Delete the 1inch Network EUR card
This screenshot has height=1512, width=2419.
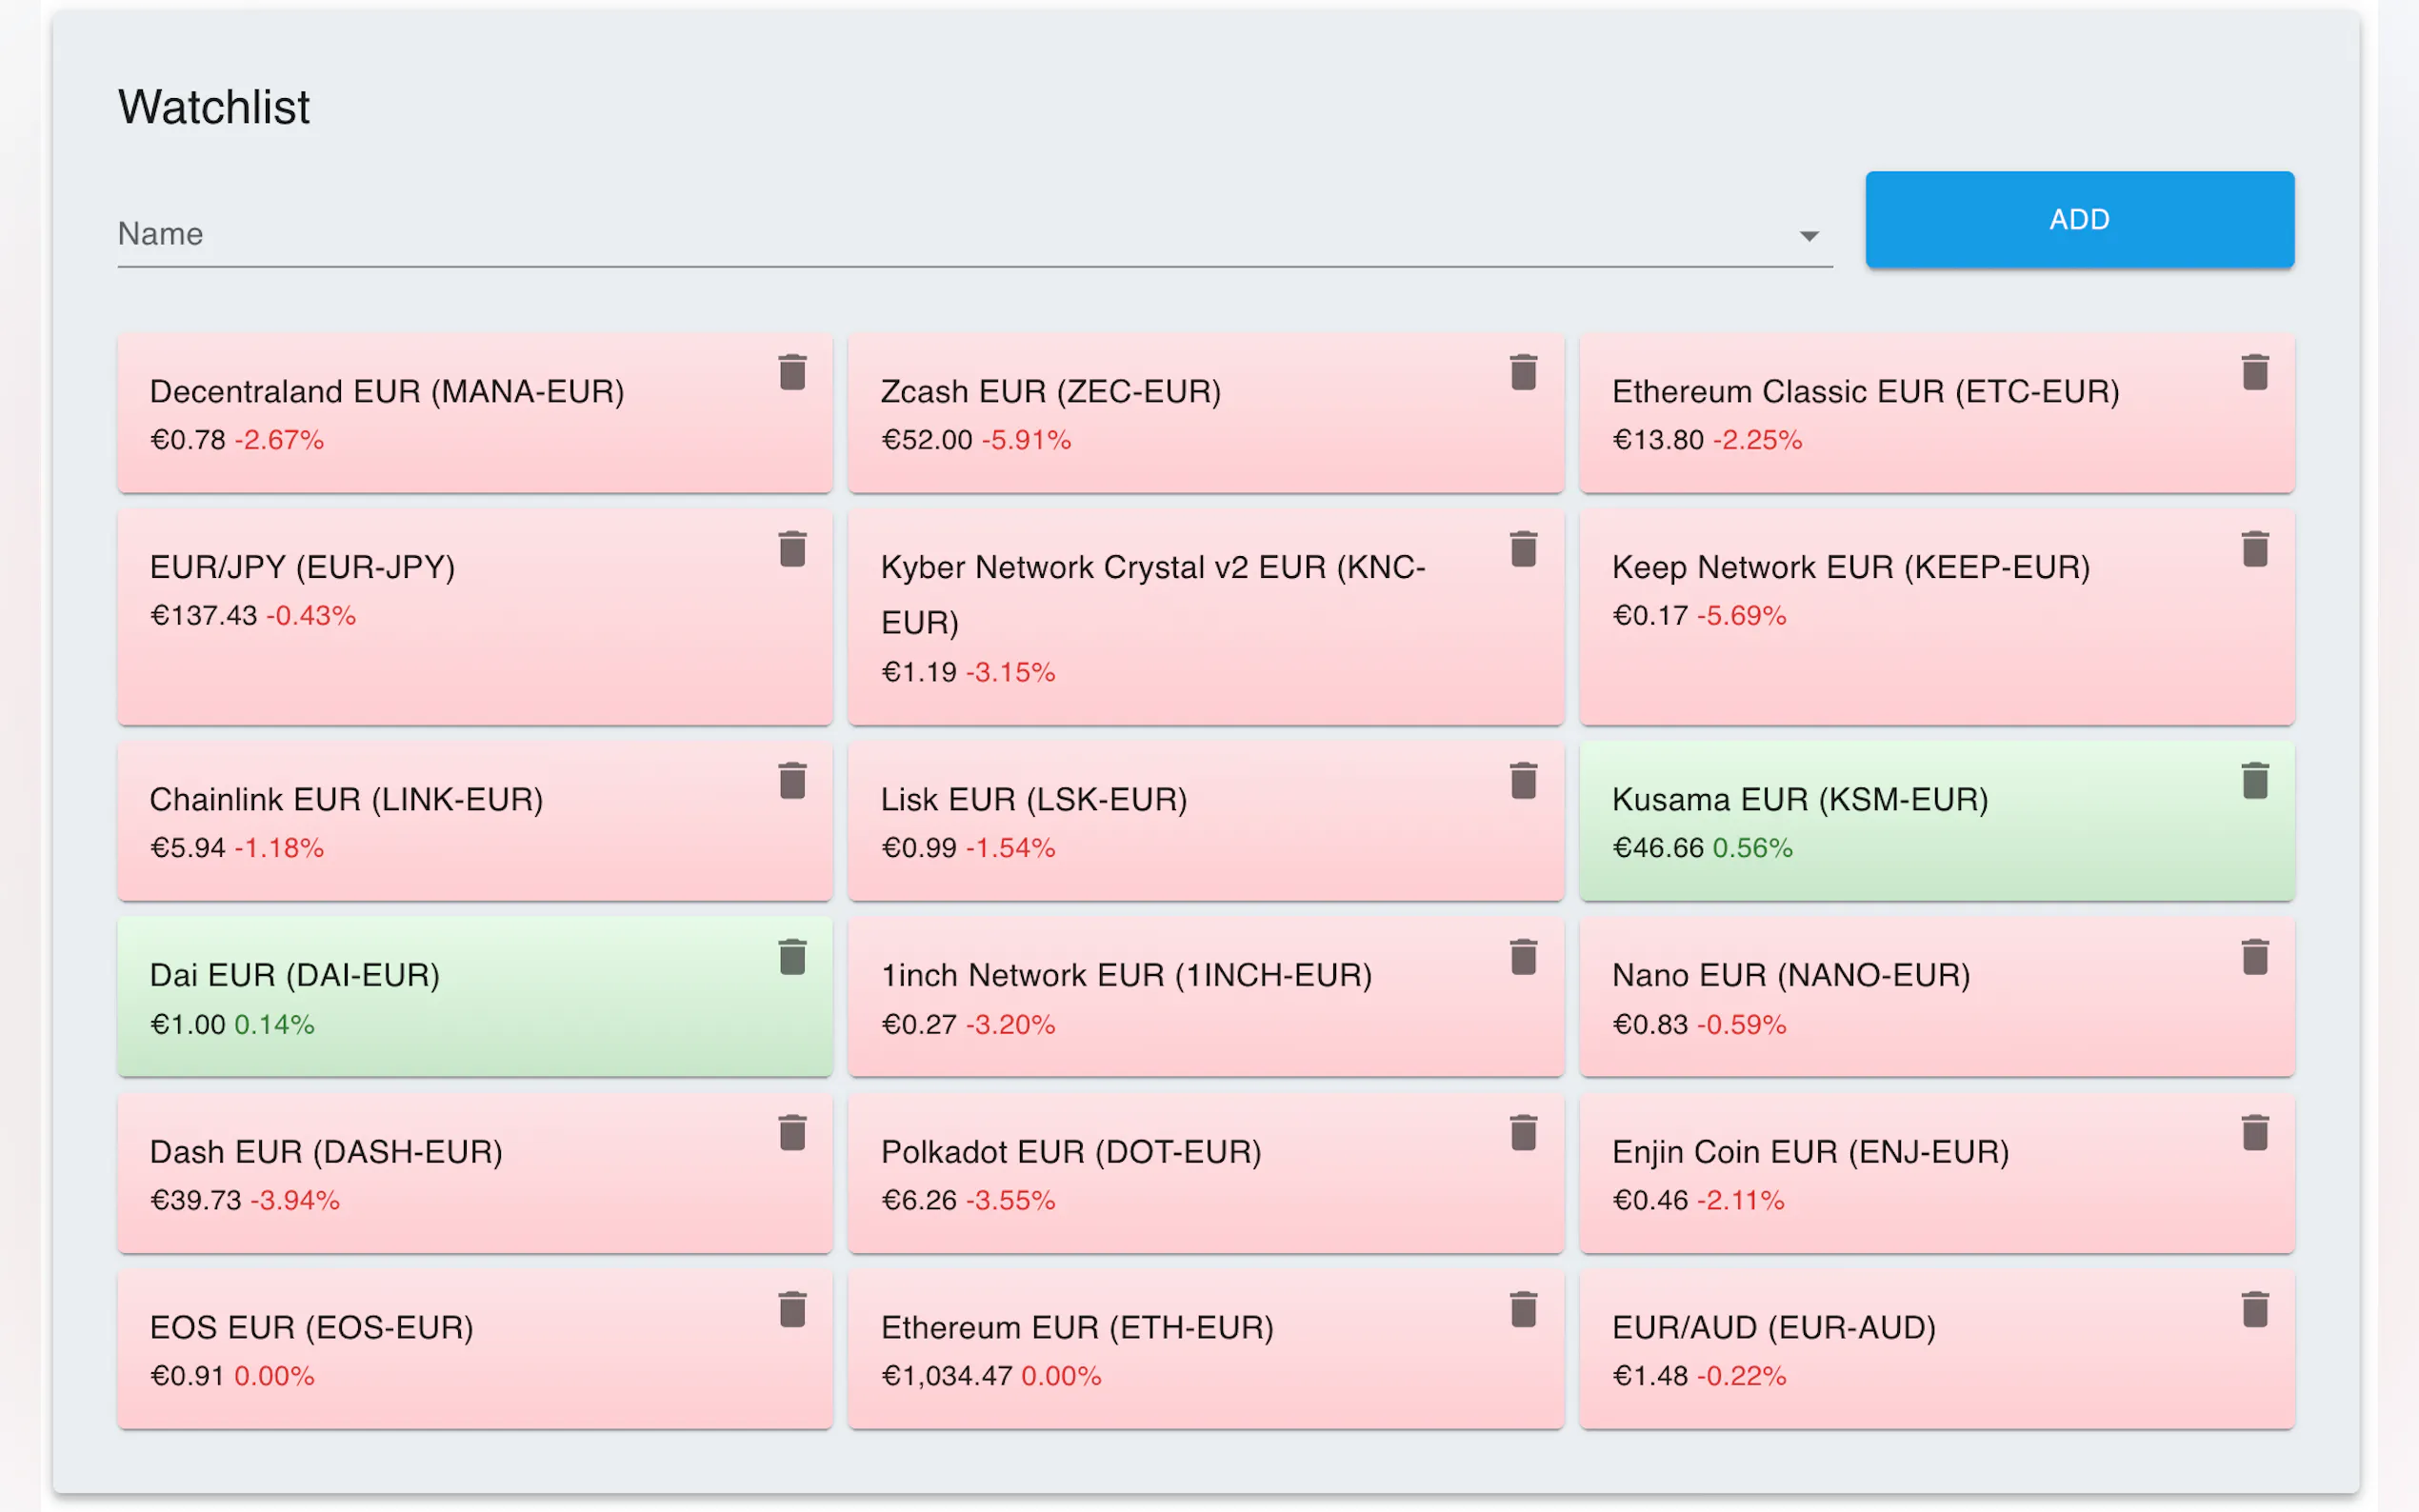tap(1523, 957)
